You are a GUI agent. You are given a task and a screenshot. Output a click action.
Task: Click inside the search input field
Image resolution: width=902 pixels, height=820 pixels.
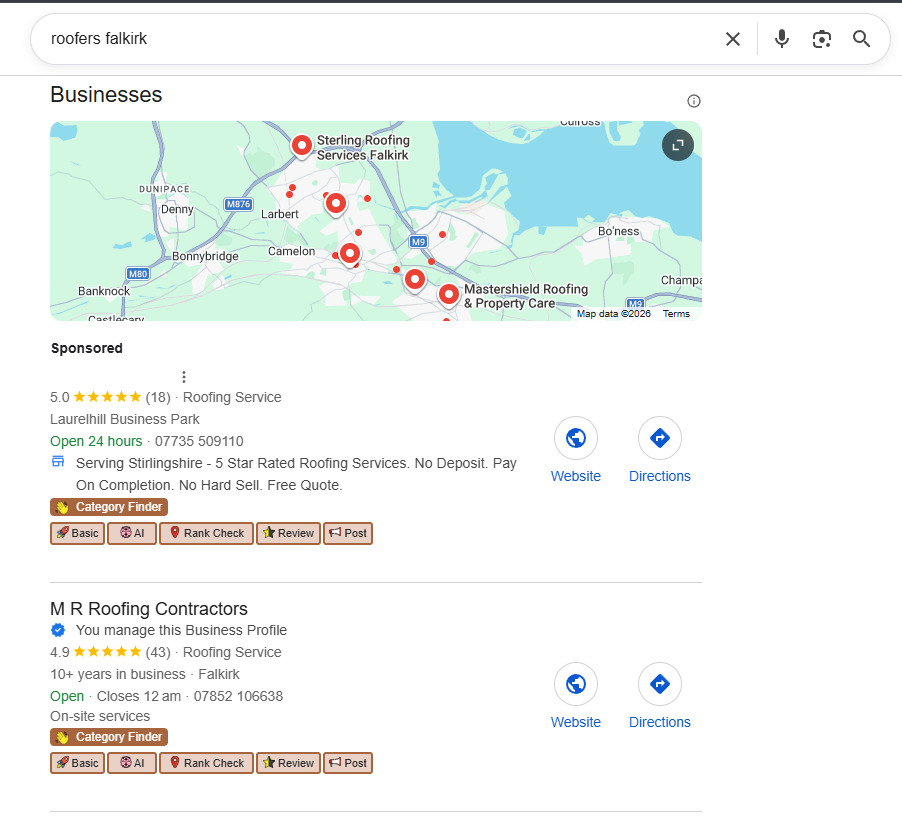click(x=300, y=38)
